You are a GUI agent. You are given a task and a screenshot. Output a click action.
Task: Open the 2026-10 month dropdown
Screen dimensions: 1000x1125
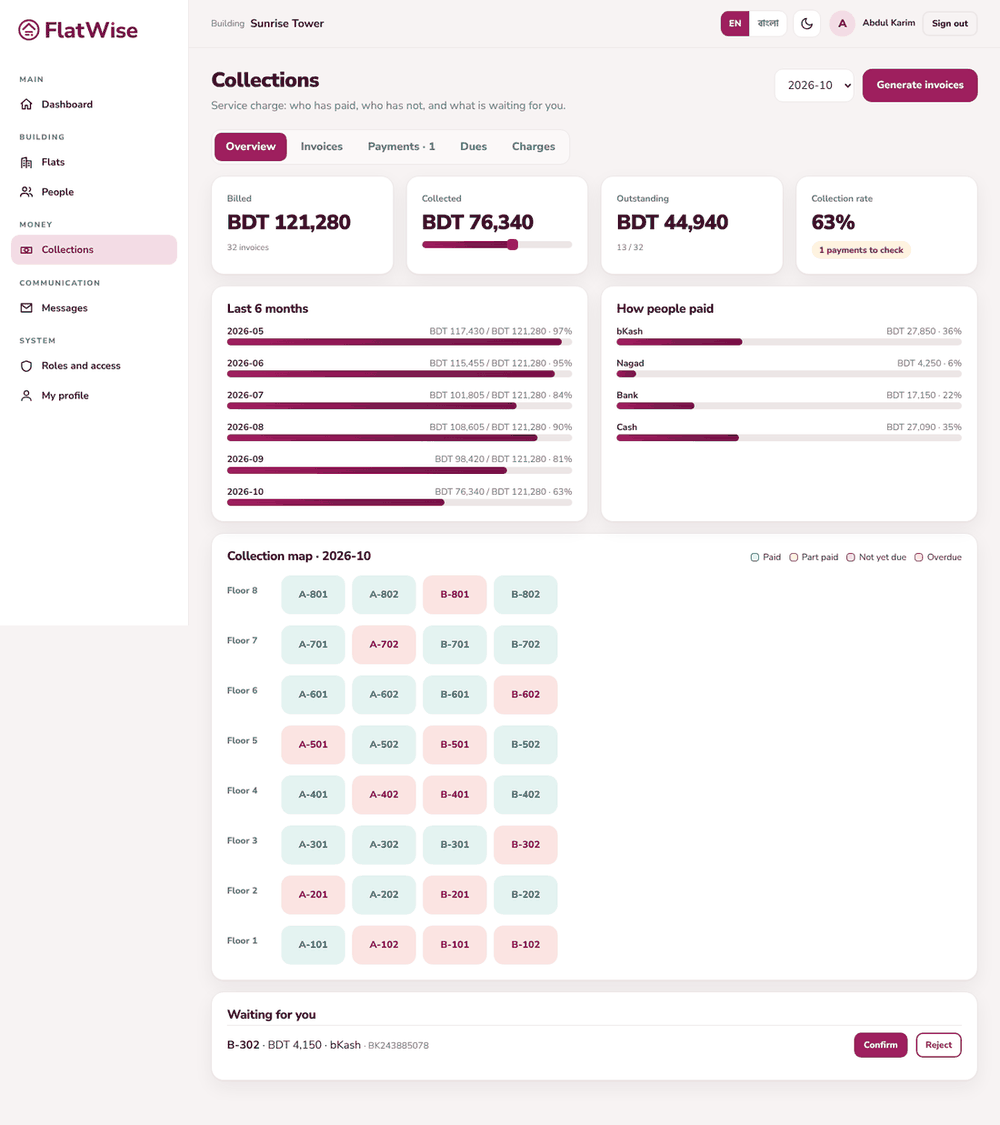pyautogui.click(x=814, y=85)
